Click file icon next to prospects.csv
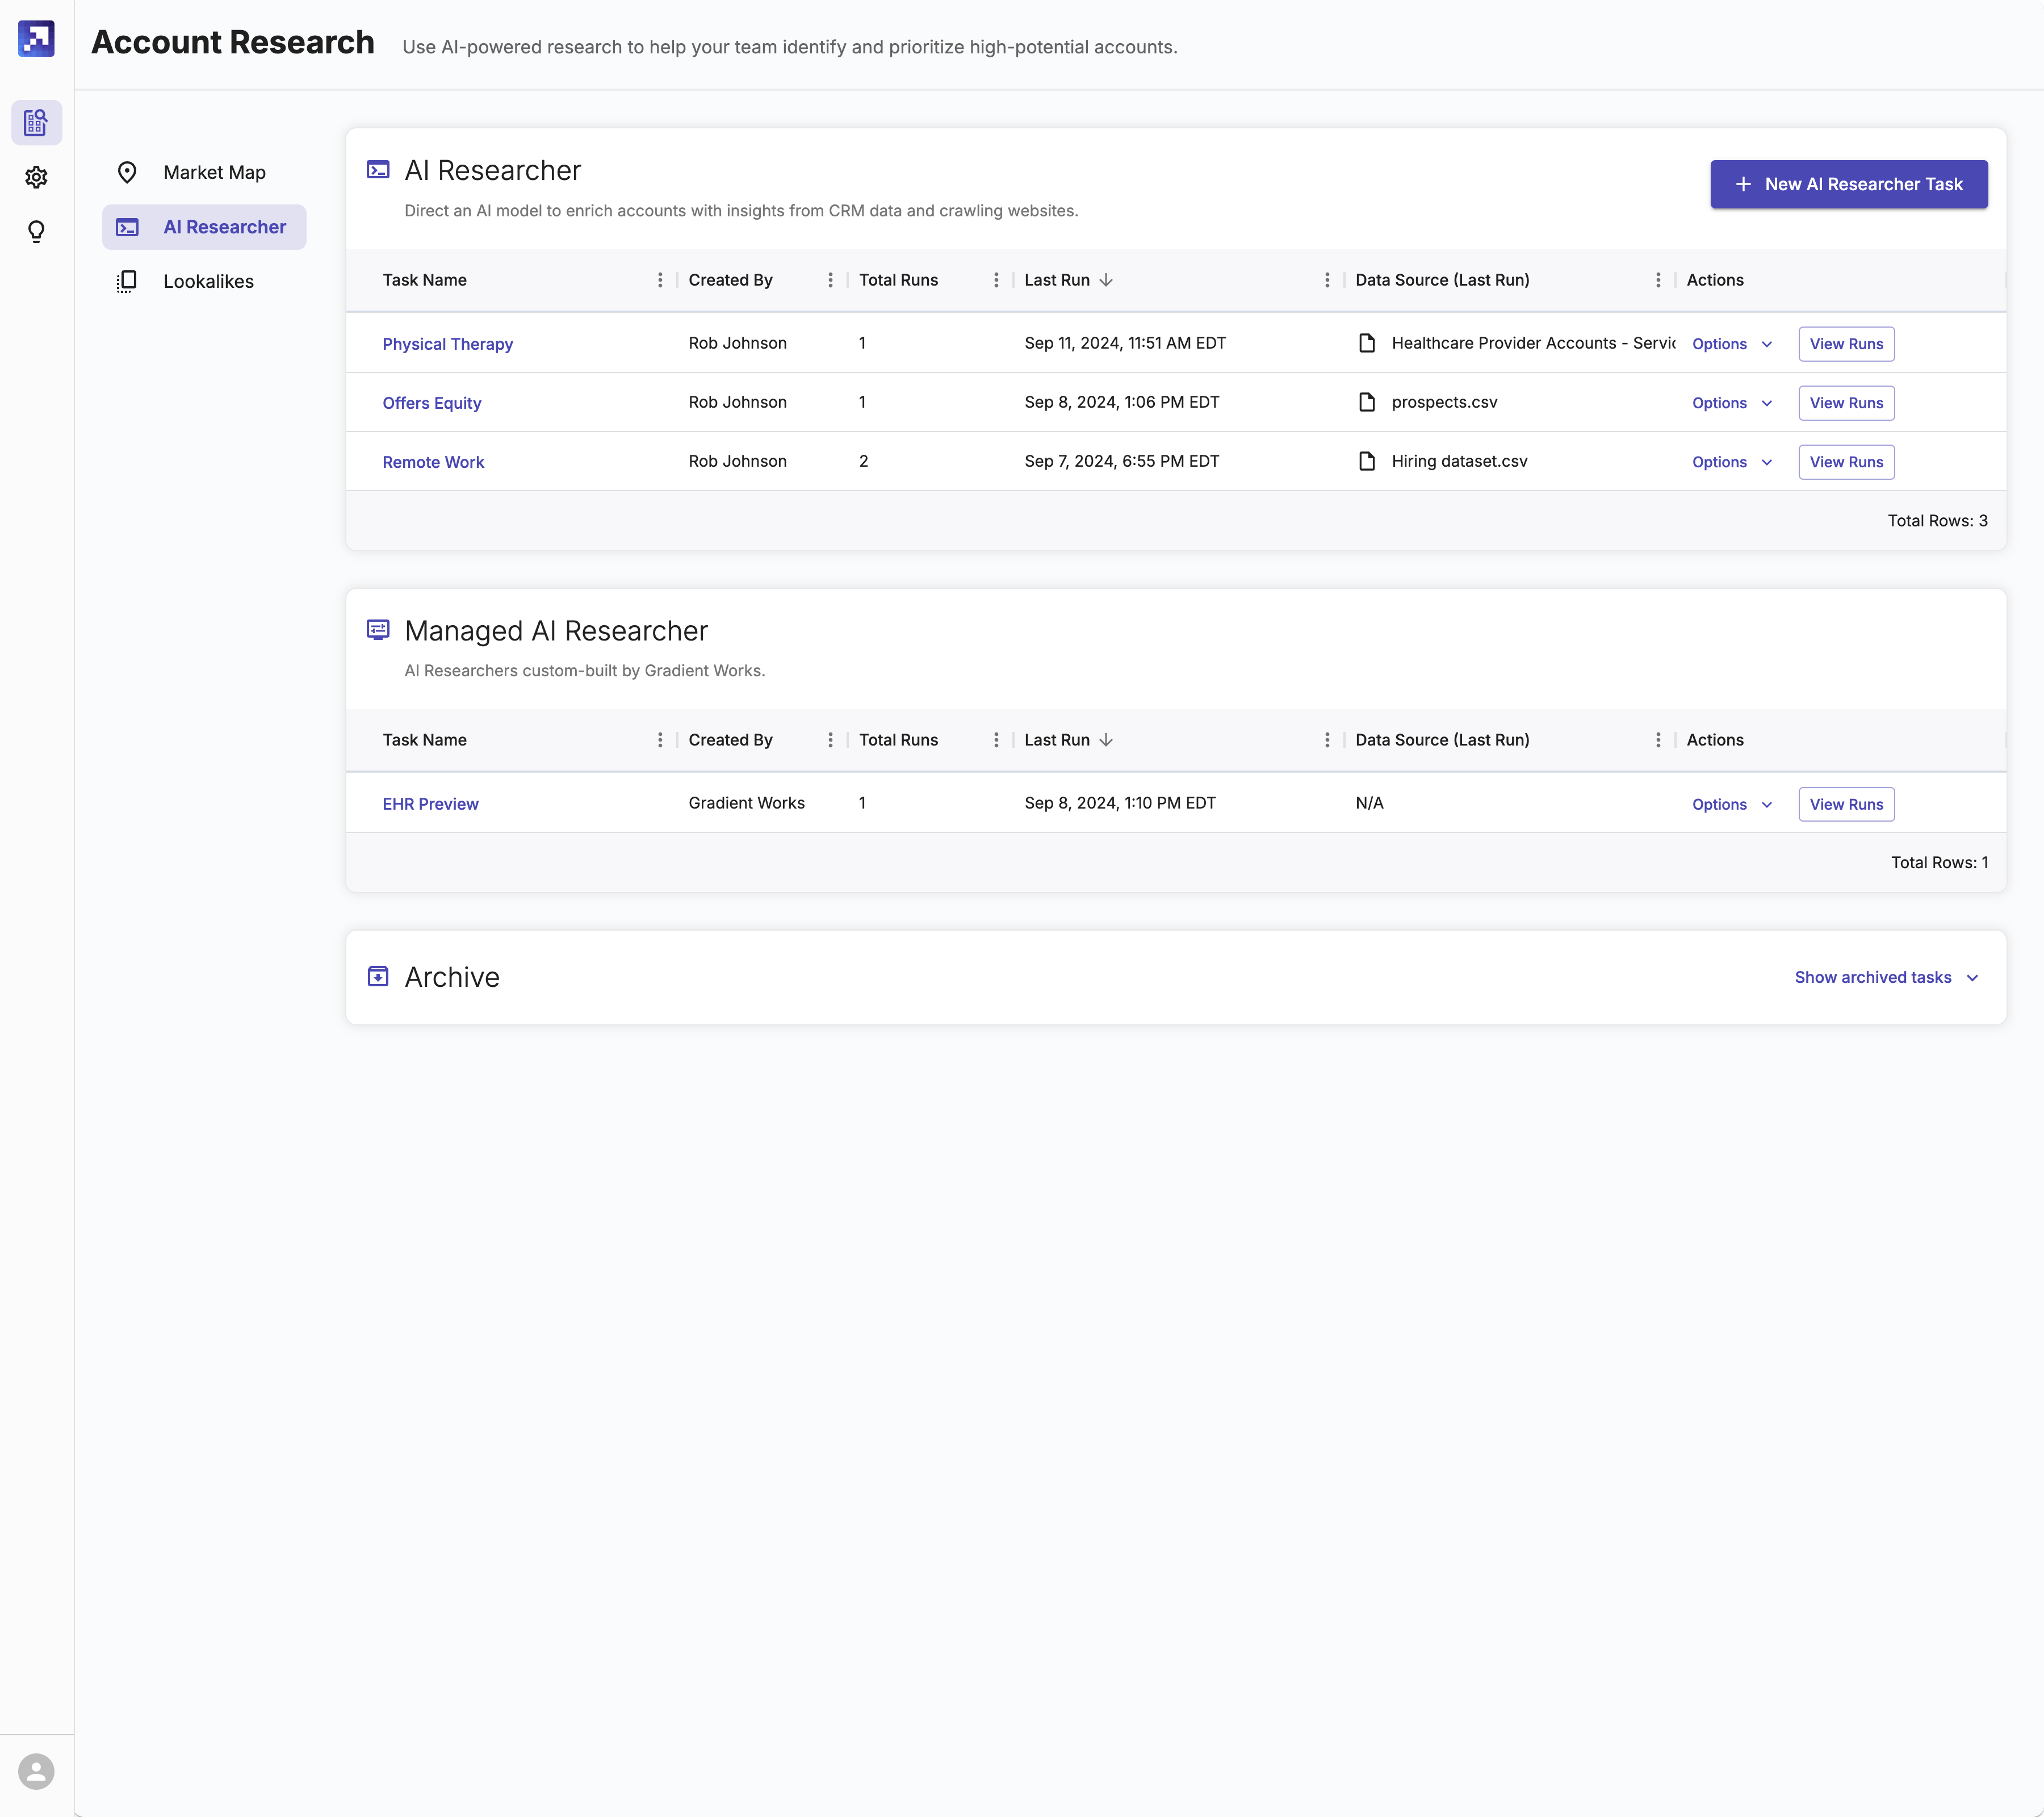This screenshot has height=1817, width=2044. point(1367,402)
